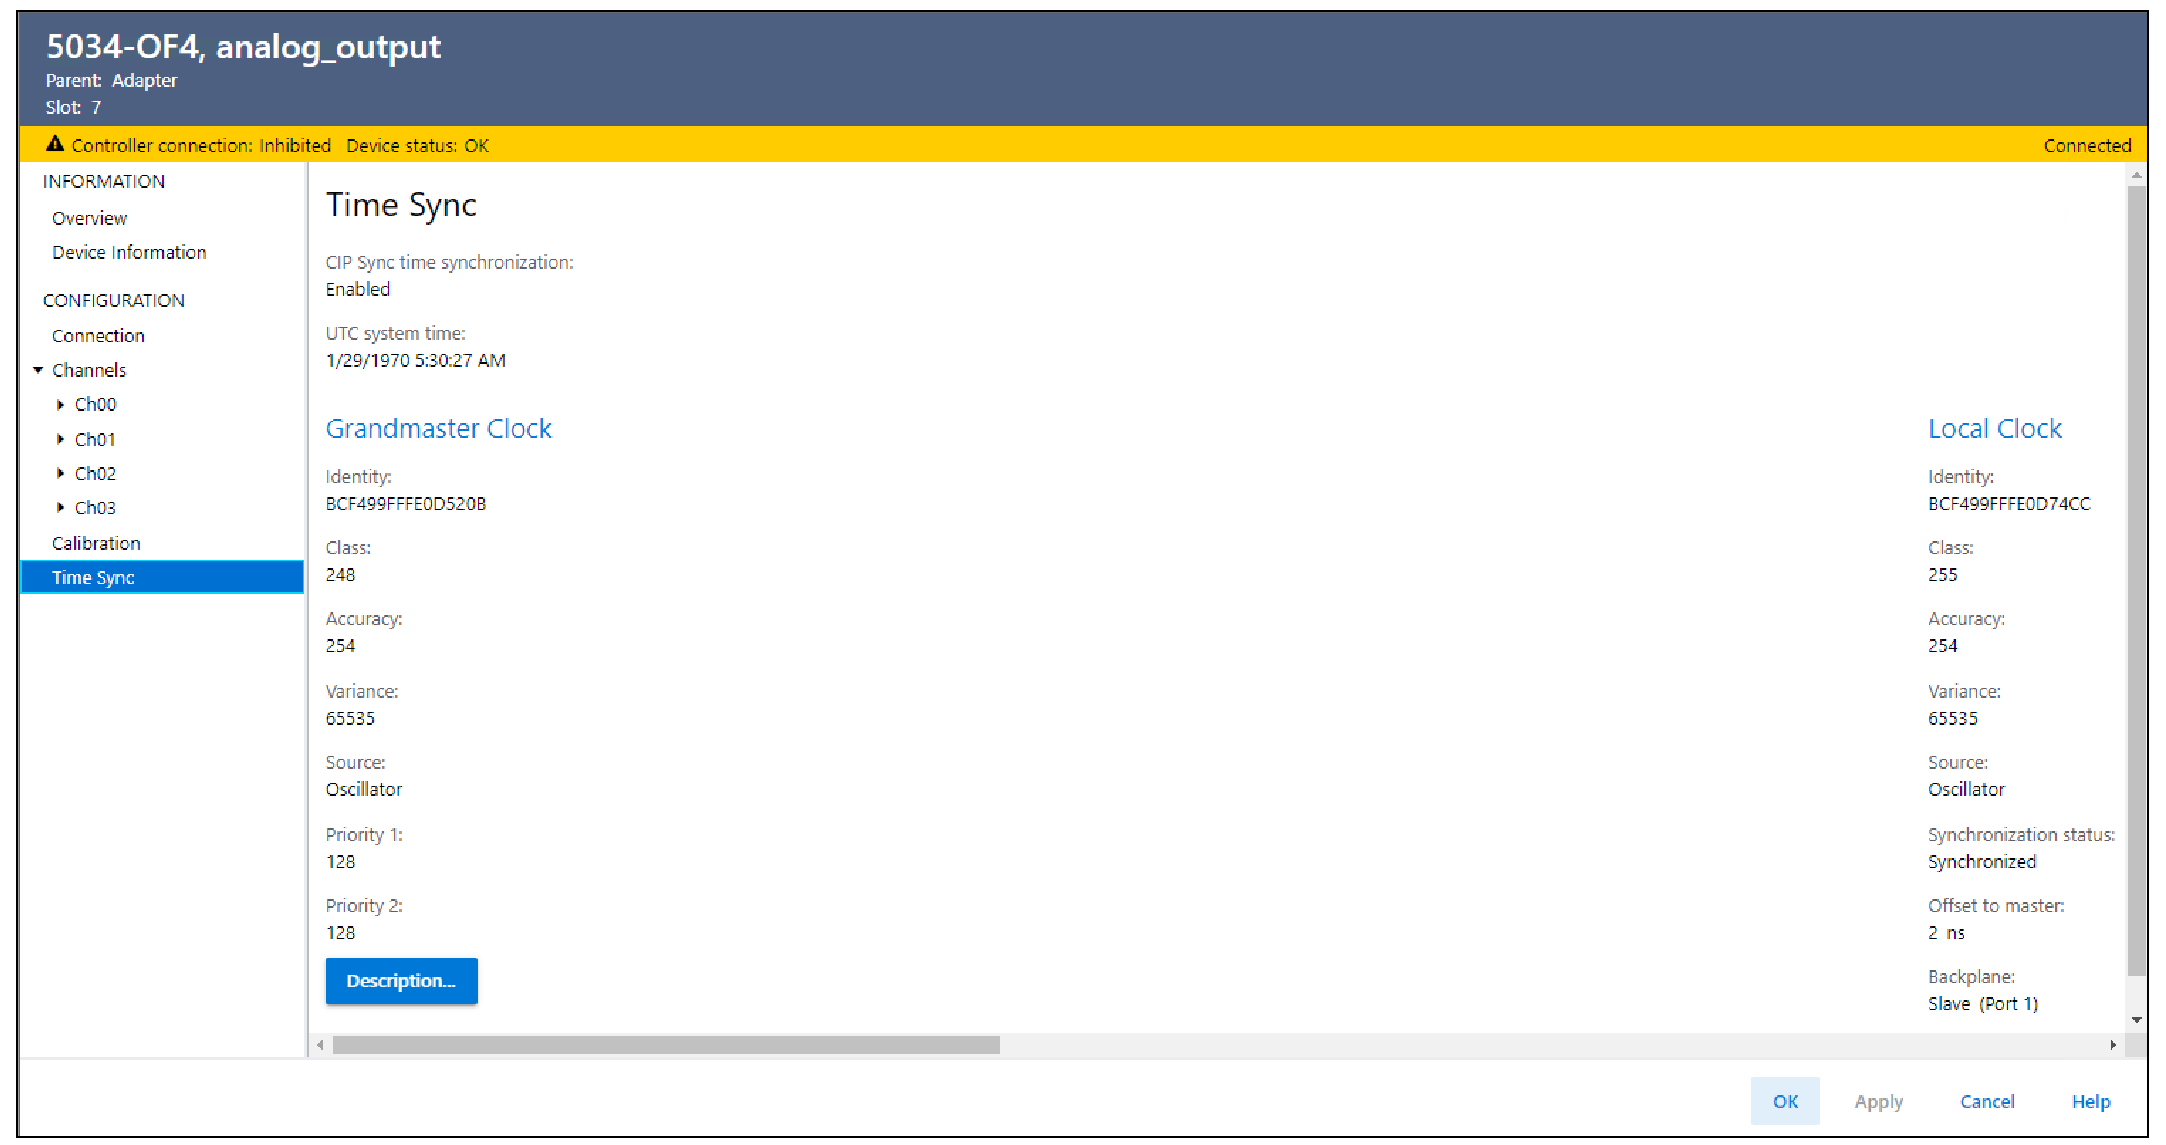The height and width of the screenshot is (1145, 2166).
Task: Cancel the dialog
Action: pyautogui.click(x=1987, y=1101)
